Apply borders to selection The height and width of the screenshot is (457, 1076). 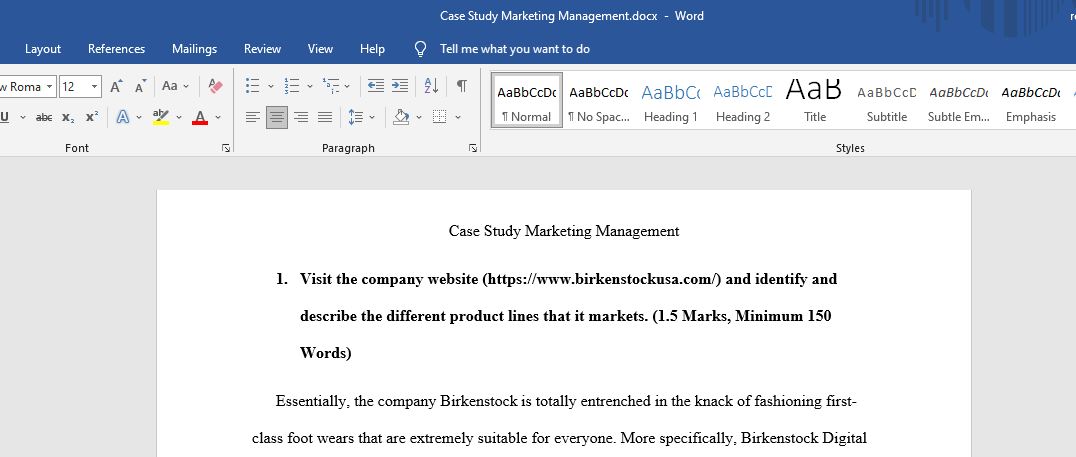(x=439, y=117)
